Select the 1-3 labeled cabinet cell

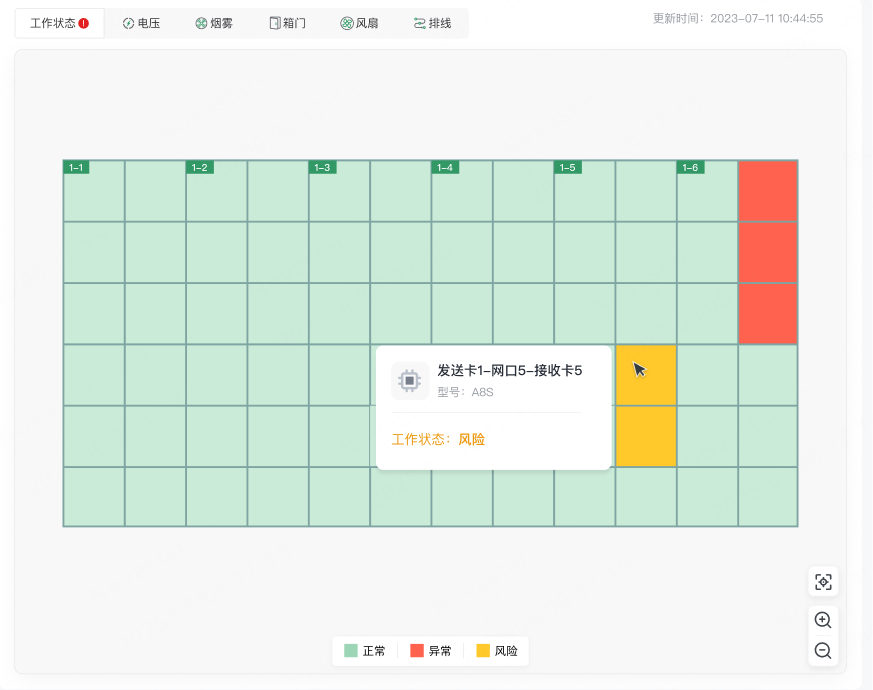click(339, 191)
